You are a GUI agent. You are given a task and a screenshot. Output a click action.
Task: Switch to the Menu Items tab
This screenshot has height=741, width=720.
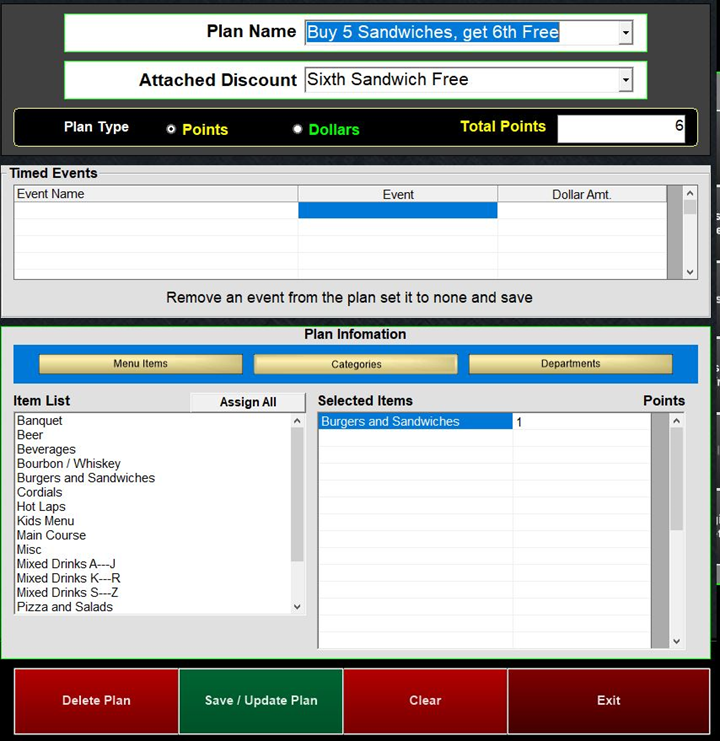pyautogui.click(x=140, y=364)
